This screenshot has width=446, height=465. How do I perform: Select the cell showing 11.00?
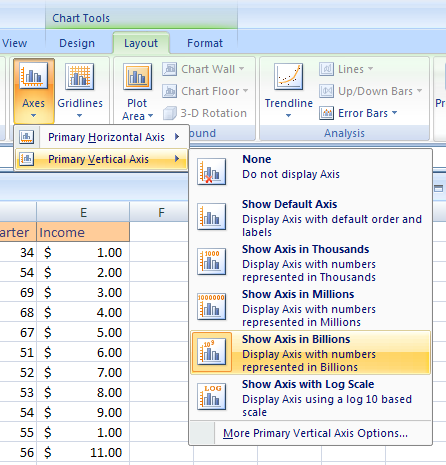83,452
